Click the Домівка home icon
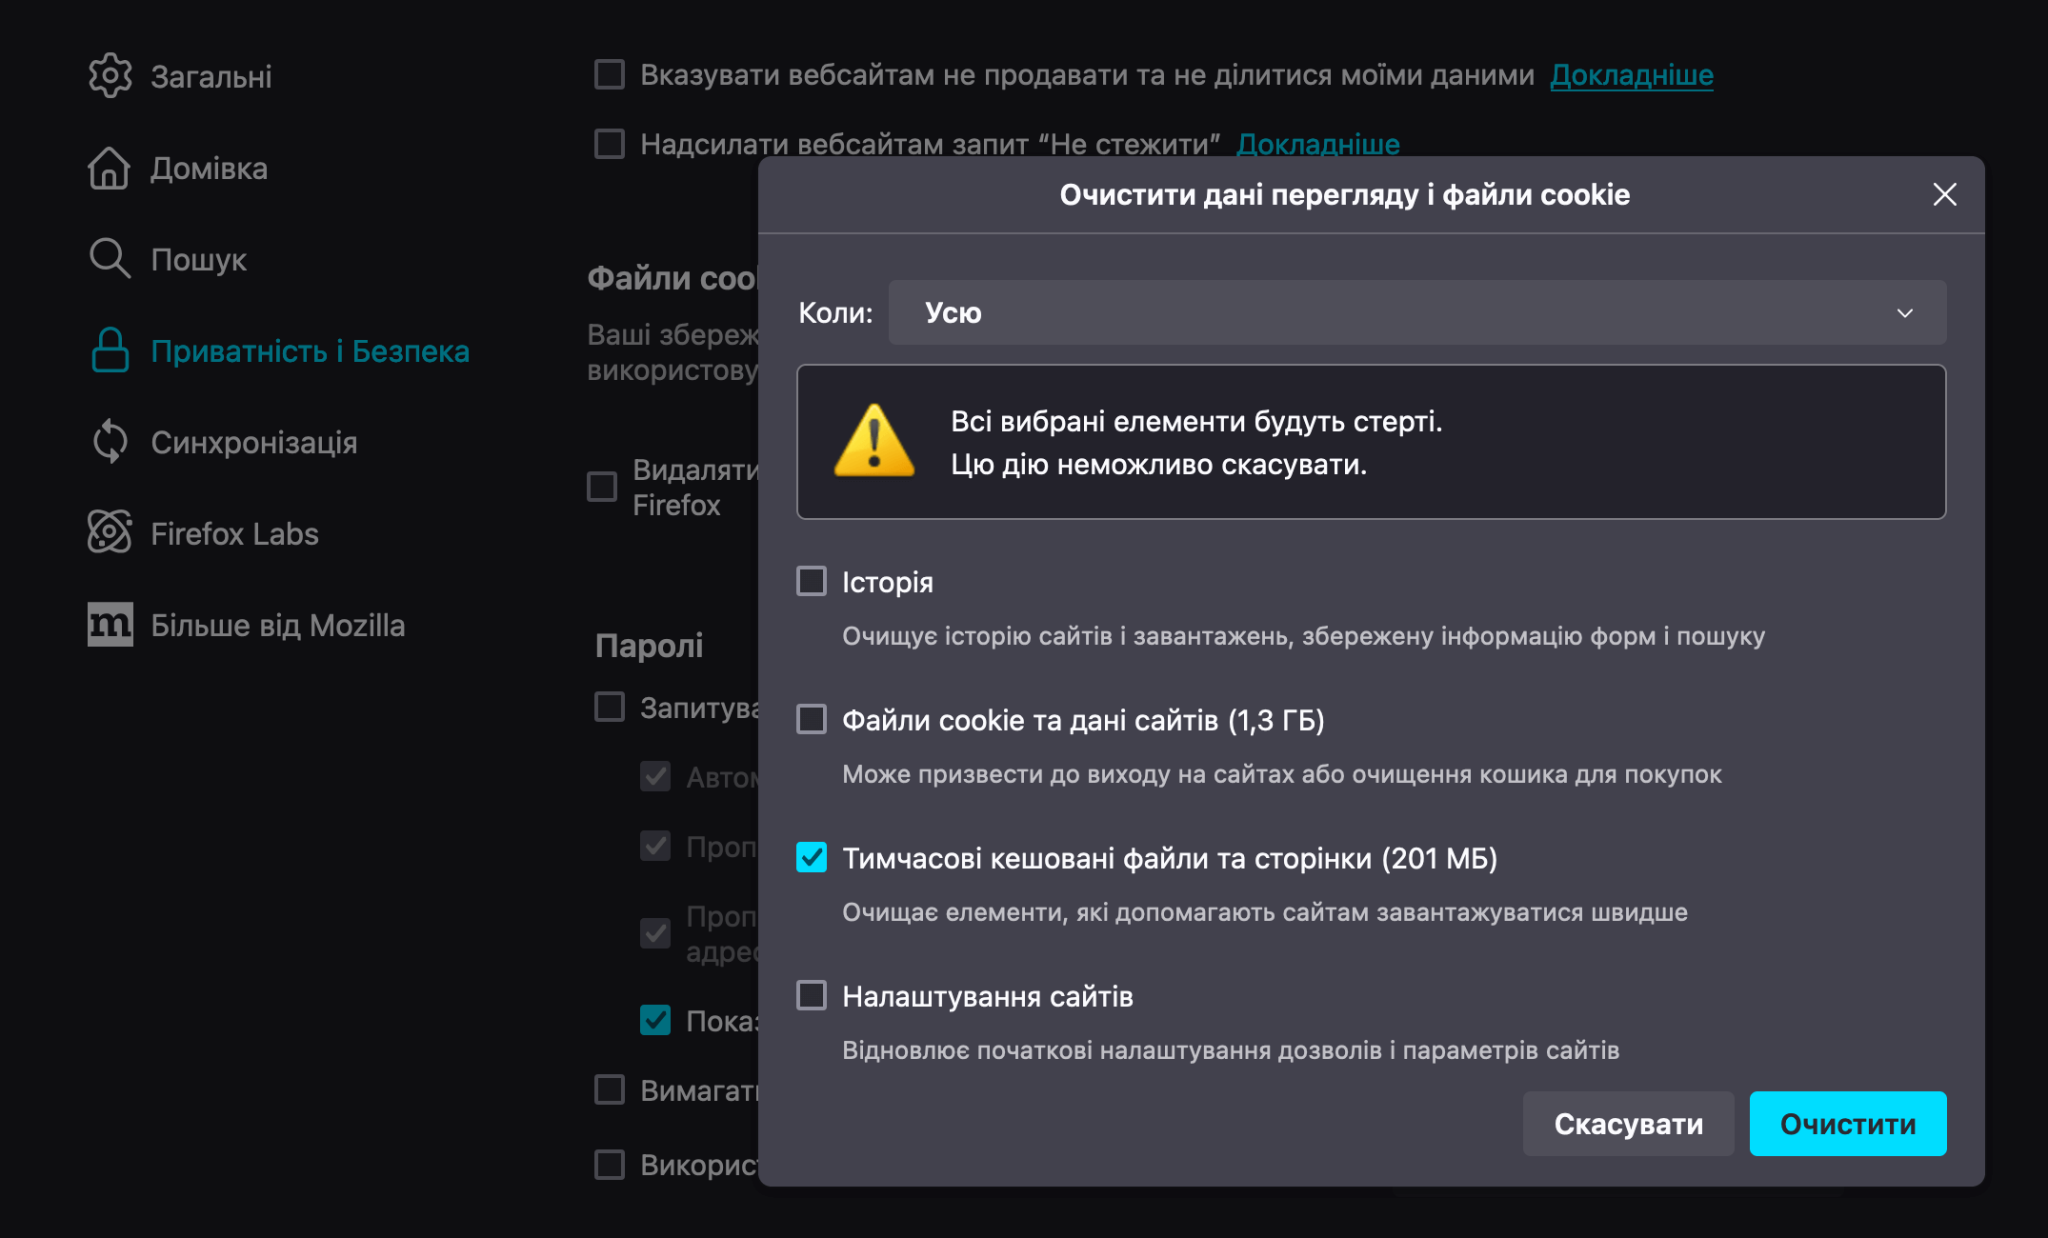The image size is (2048, 1238). click(110, 169)
